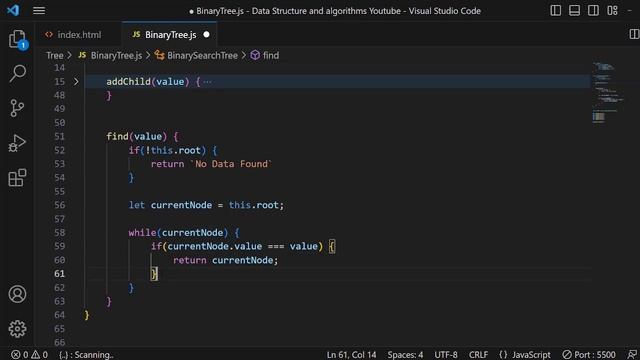Change end of line sequence CRLF
This screenshot has height=360, width=640.
coord(478,355)
